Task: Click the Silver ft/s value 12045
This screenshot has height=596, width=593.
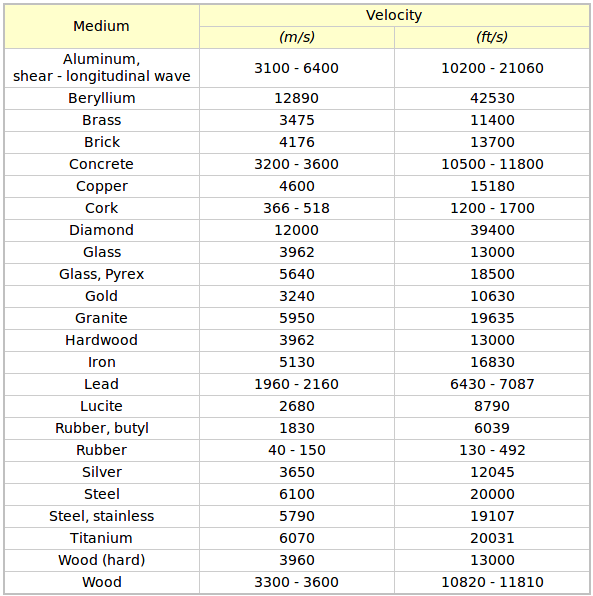Action: tap(492, 472)
